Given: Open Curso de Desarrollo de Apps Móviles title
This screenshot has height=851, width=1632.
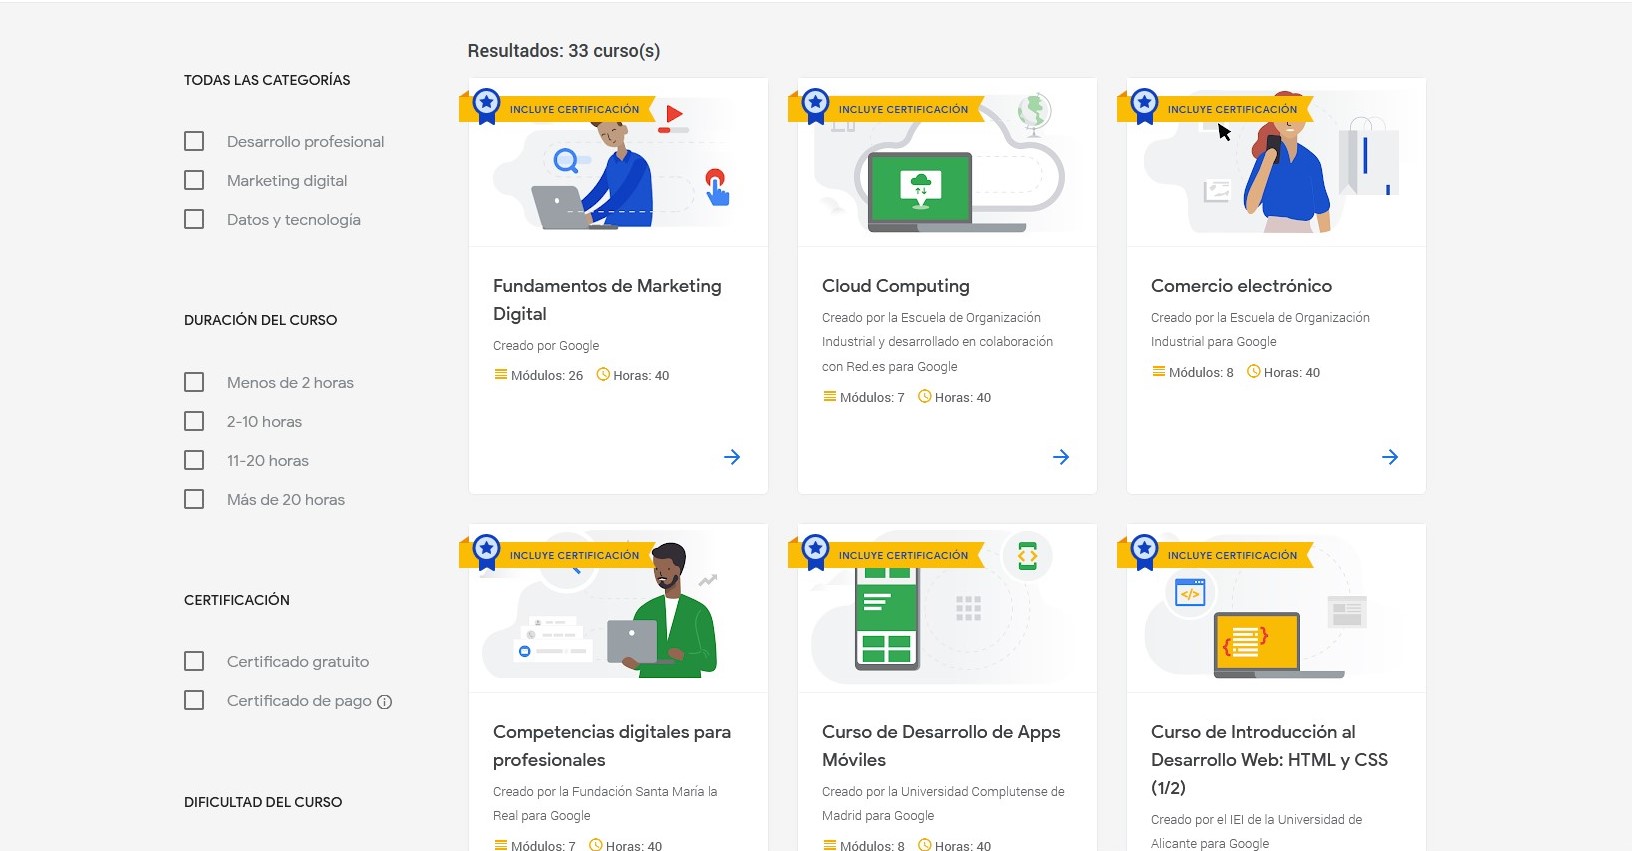Looking at the screenshot, I should [941, 746].
